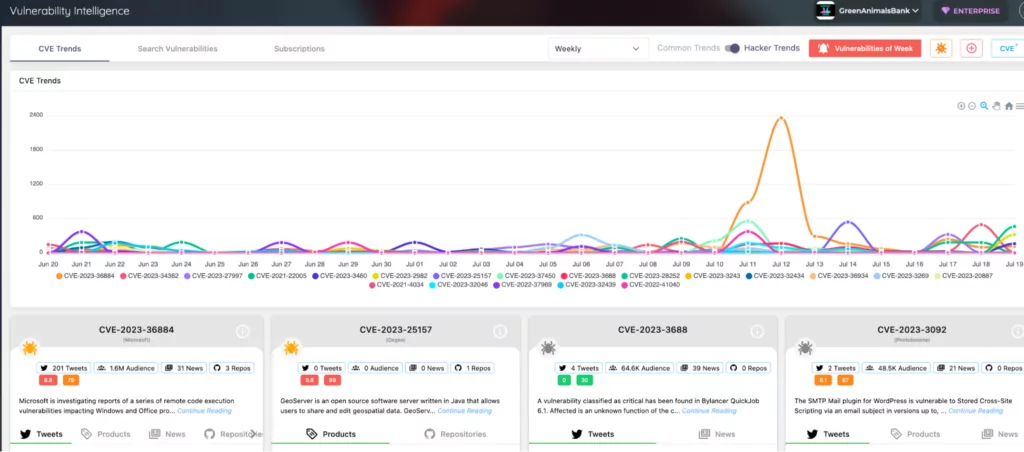Toggle CVE-2023-34362 series in chart legend

pyautogui.click(x=149, y=276)
